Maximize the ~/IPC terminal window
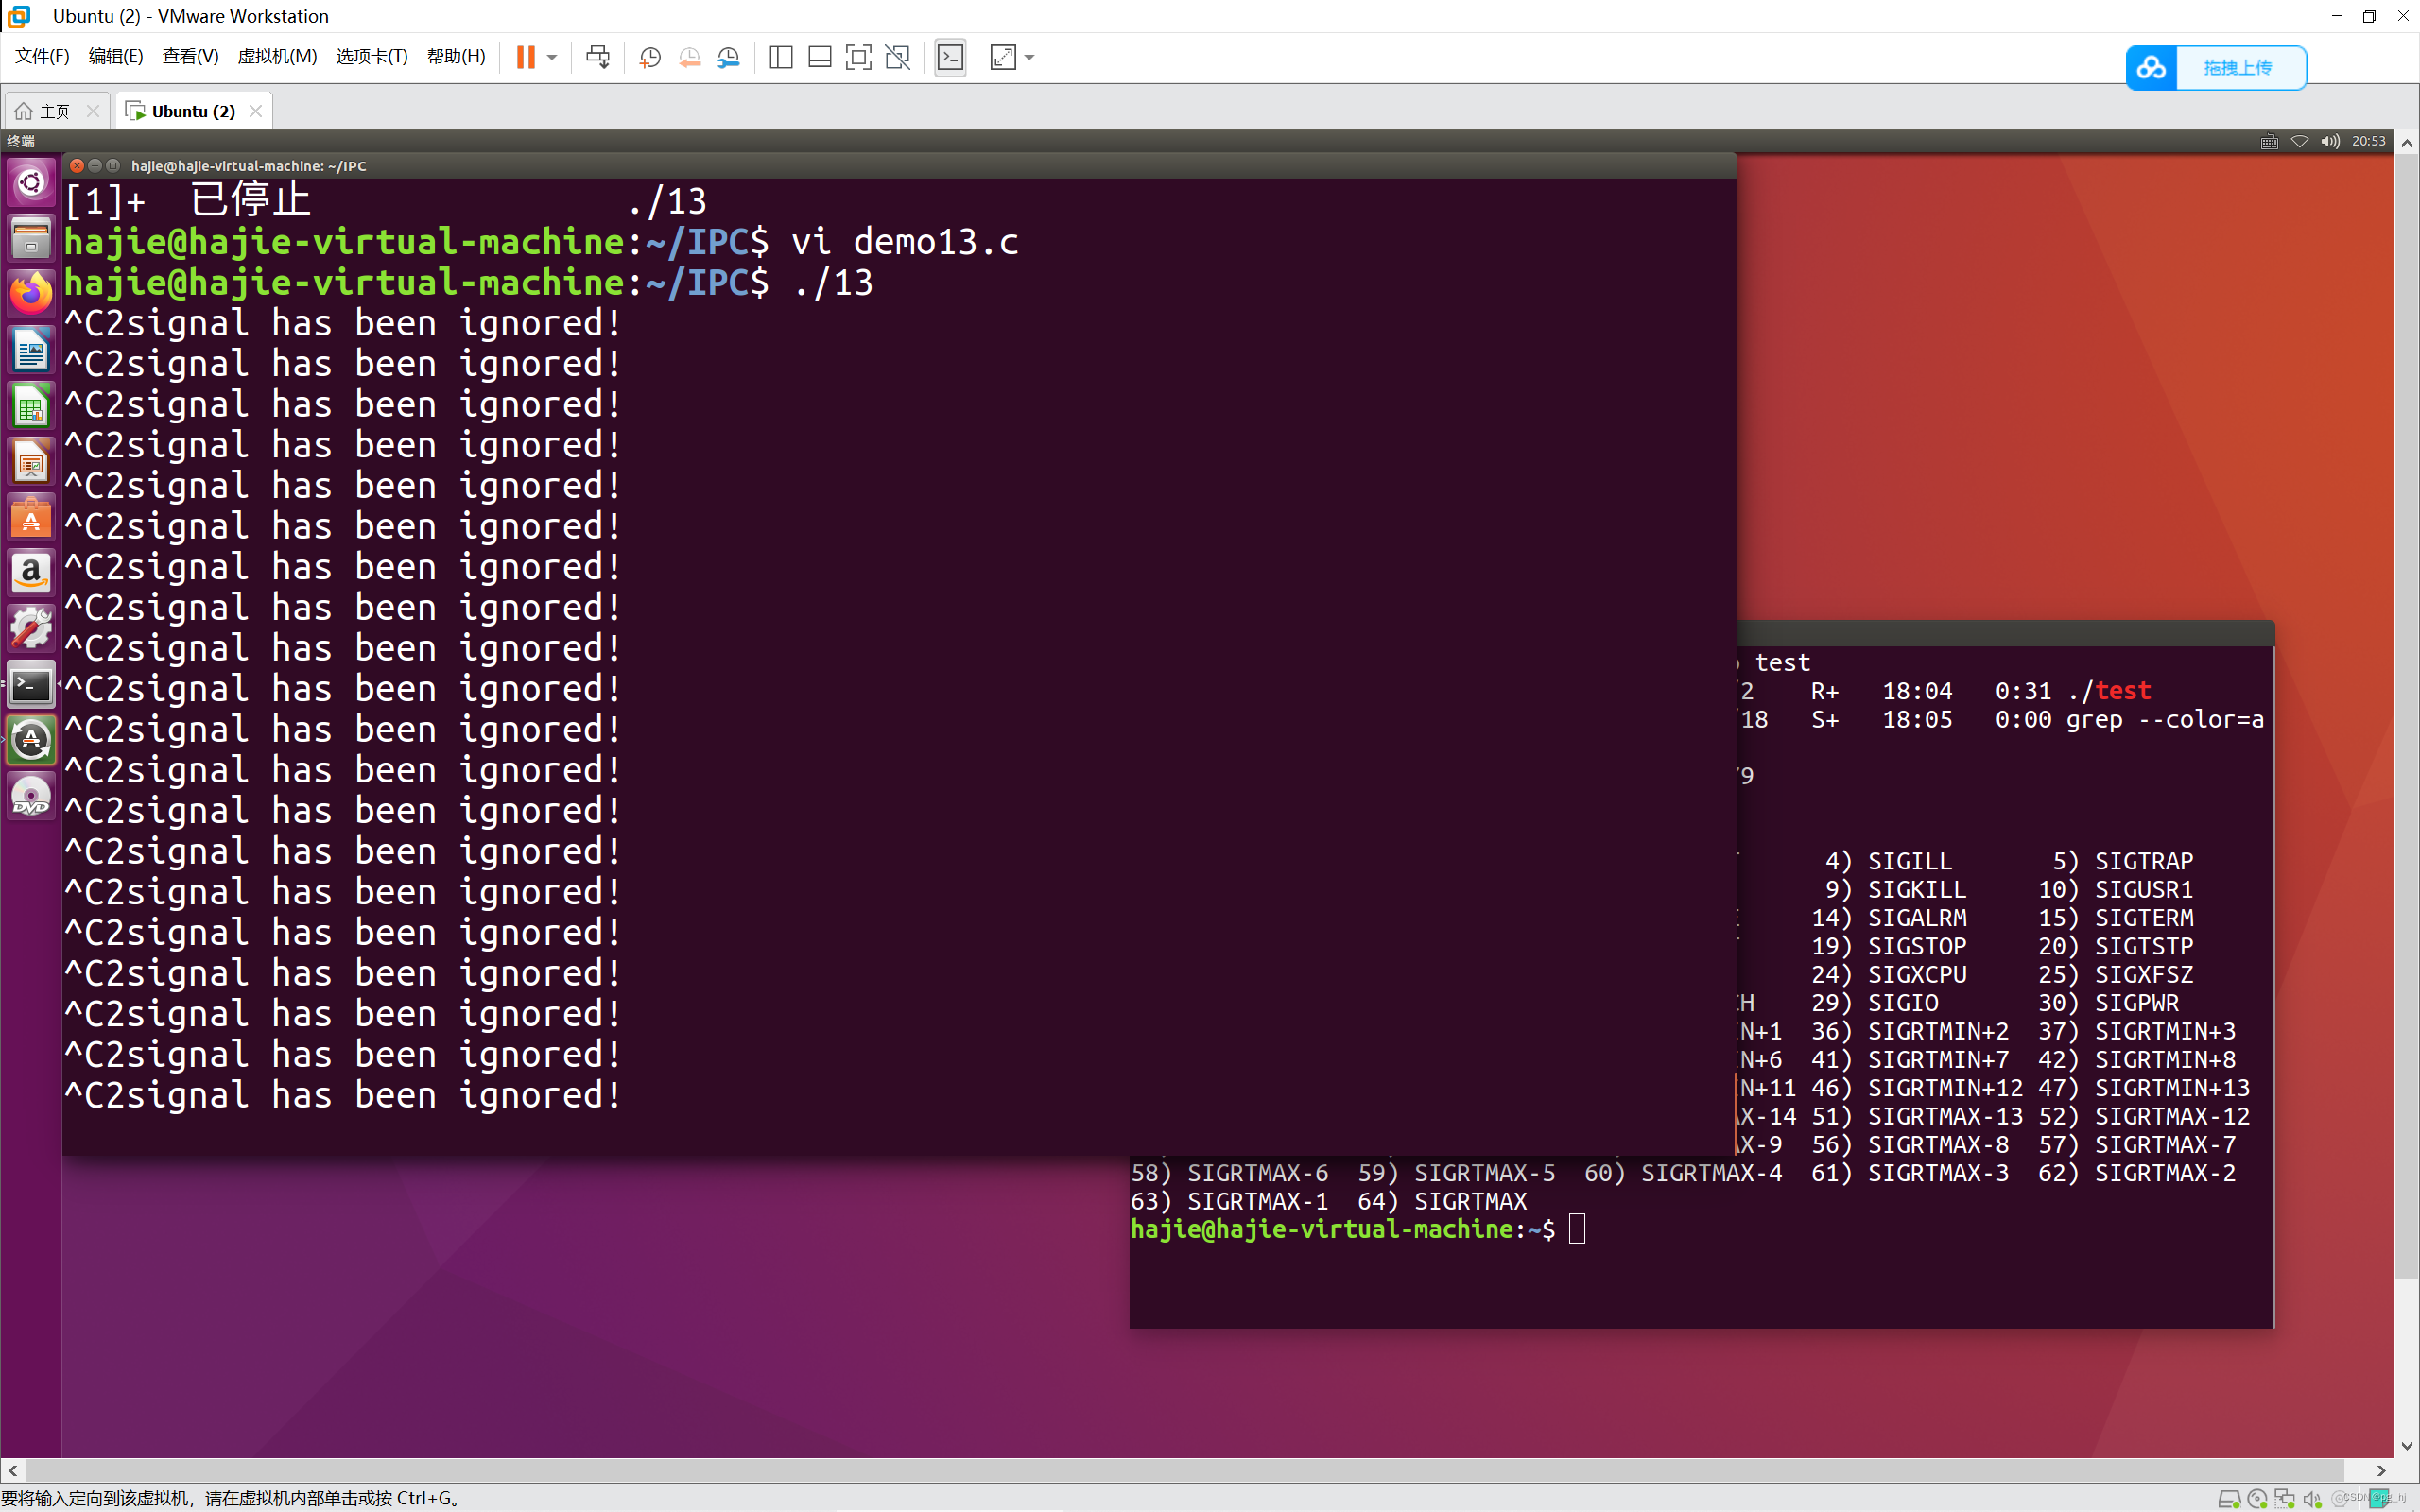This screenshot has width=2420, height=1512. [113, 166]
